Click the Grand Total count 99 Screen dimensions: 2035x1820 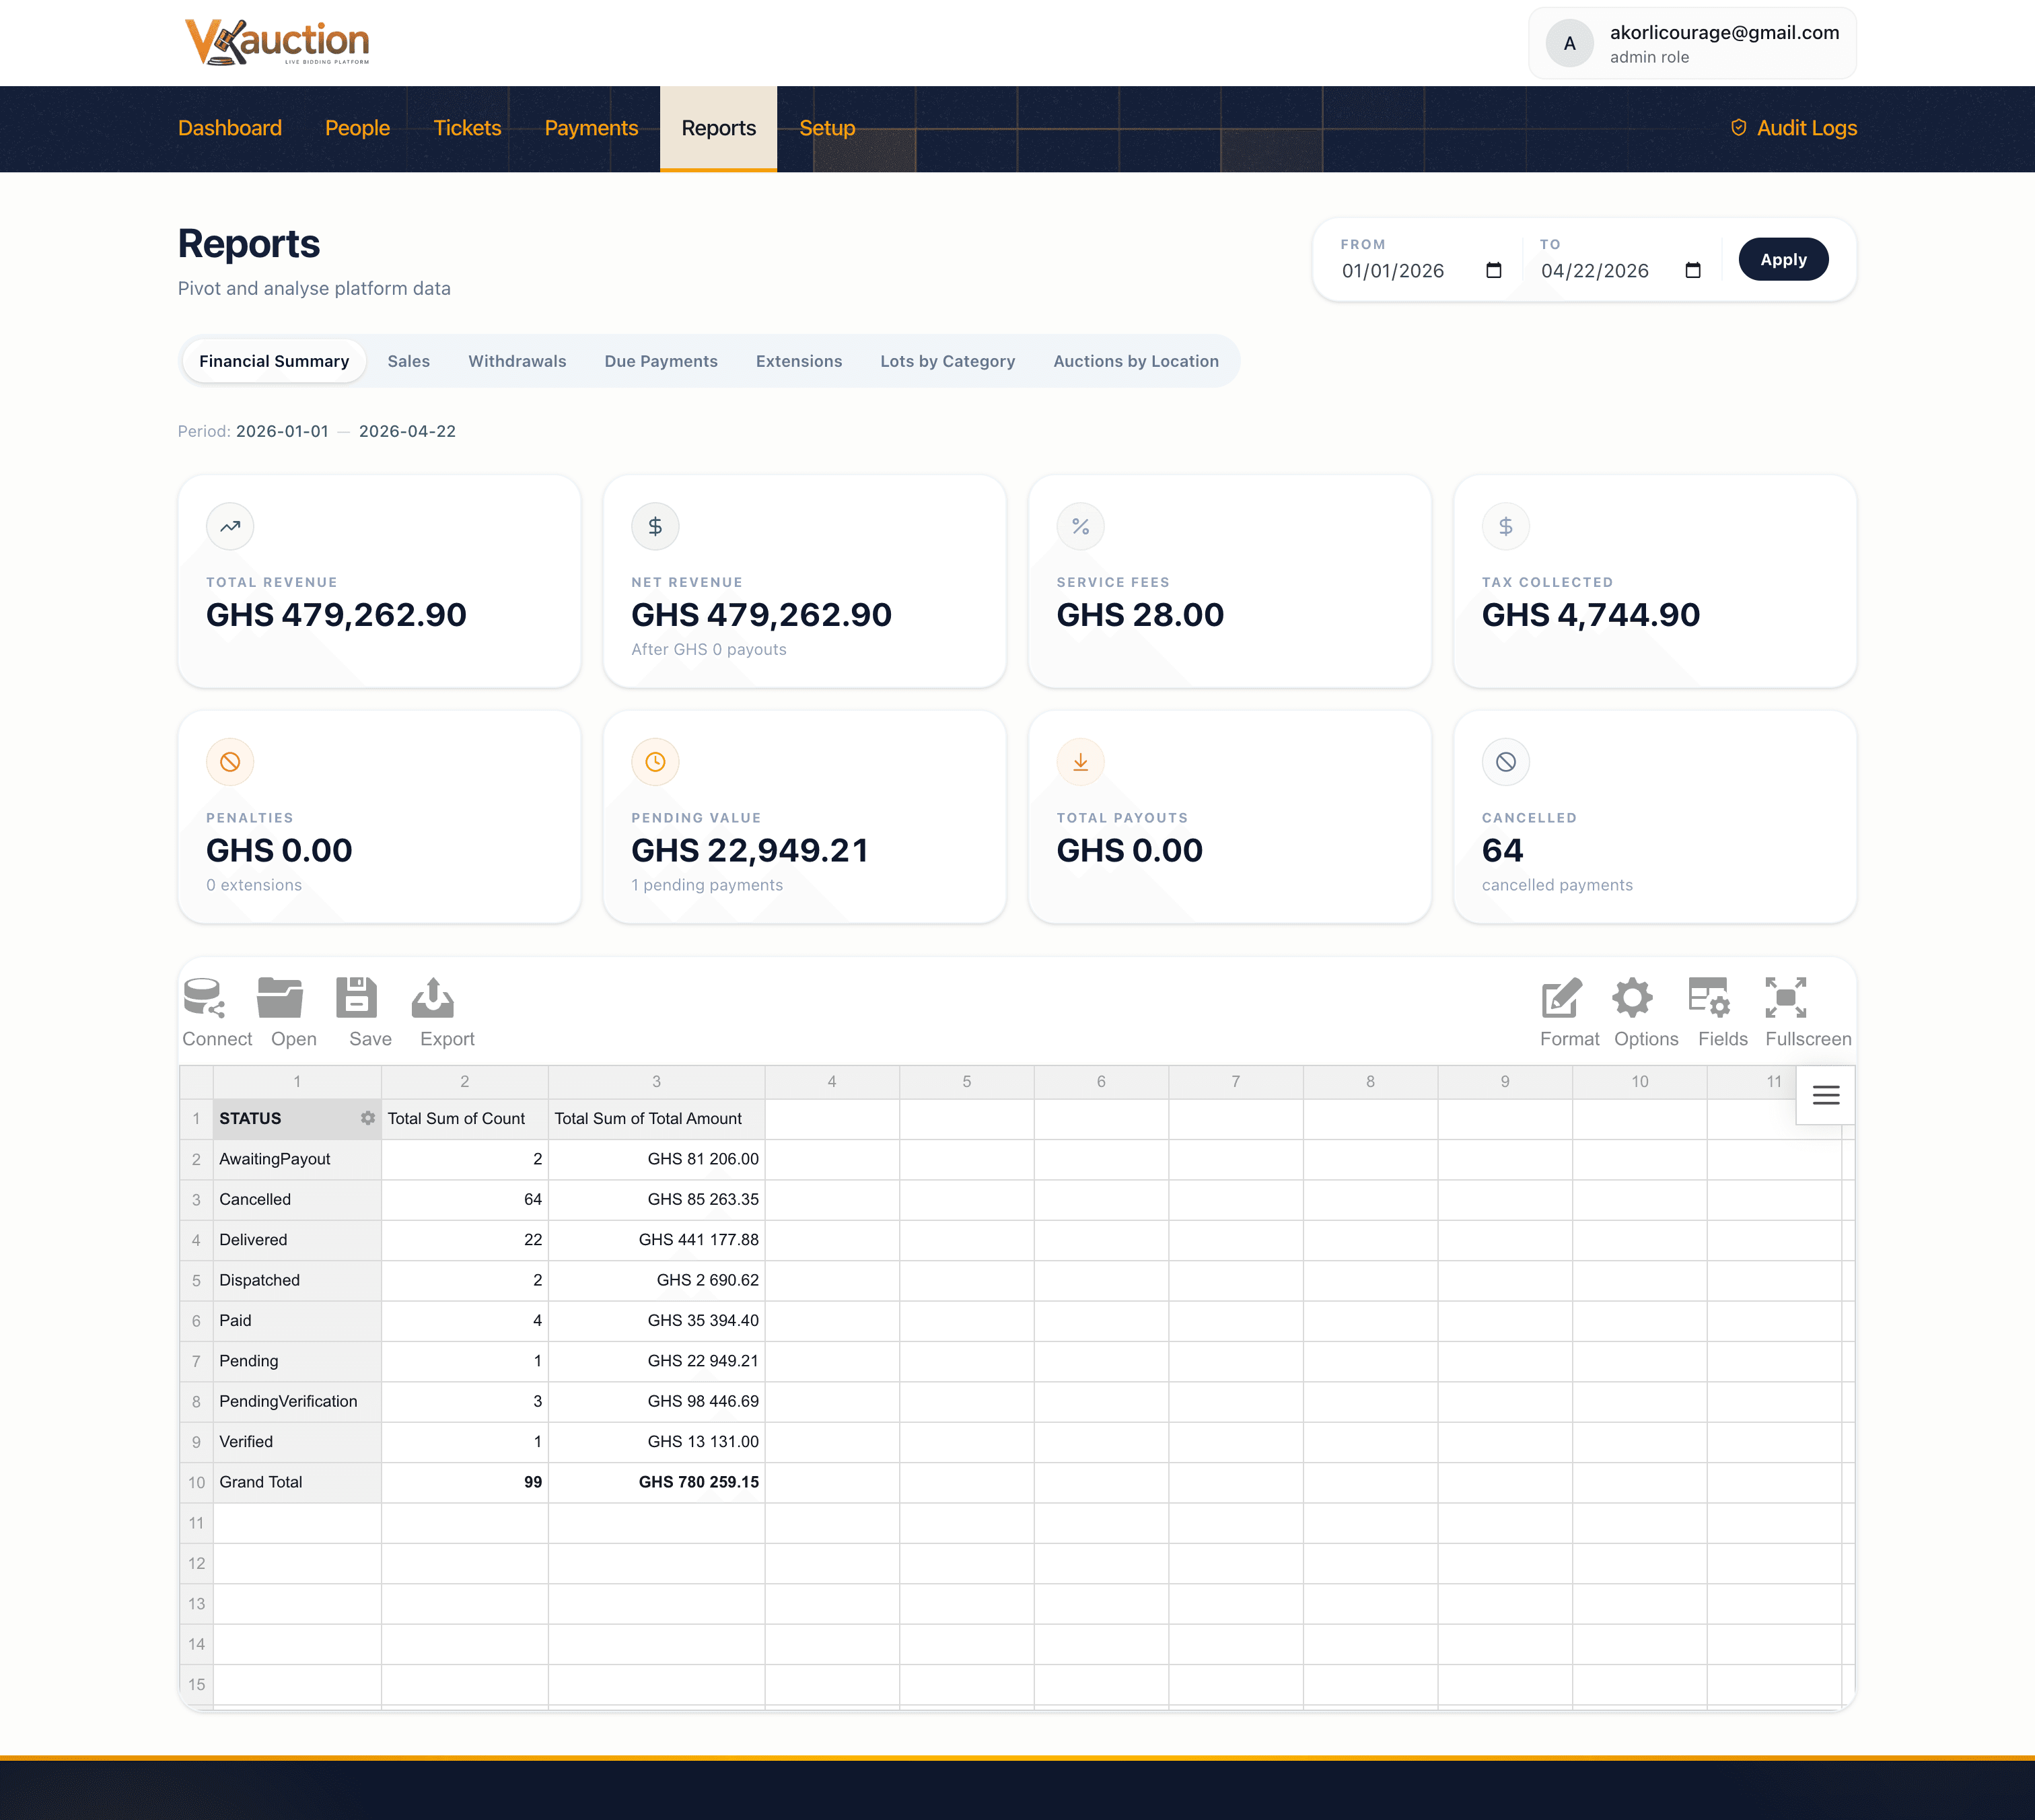pyautogui.click(x=465, y=1482)
